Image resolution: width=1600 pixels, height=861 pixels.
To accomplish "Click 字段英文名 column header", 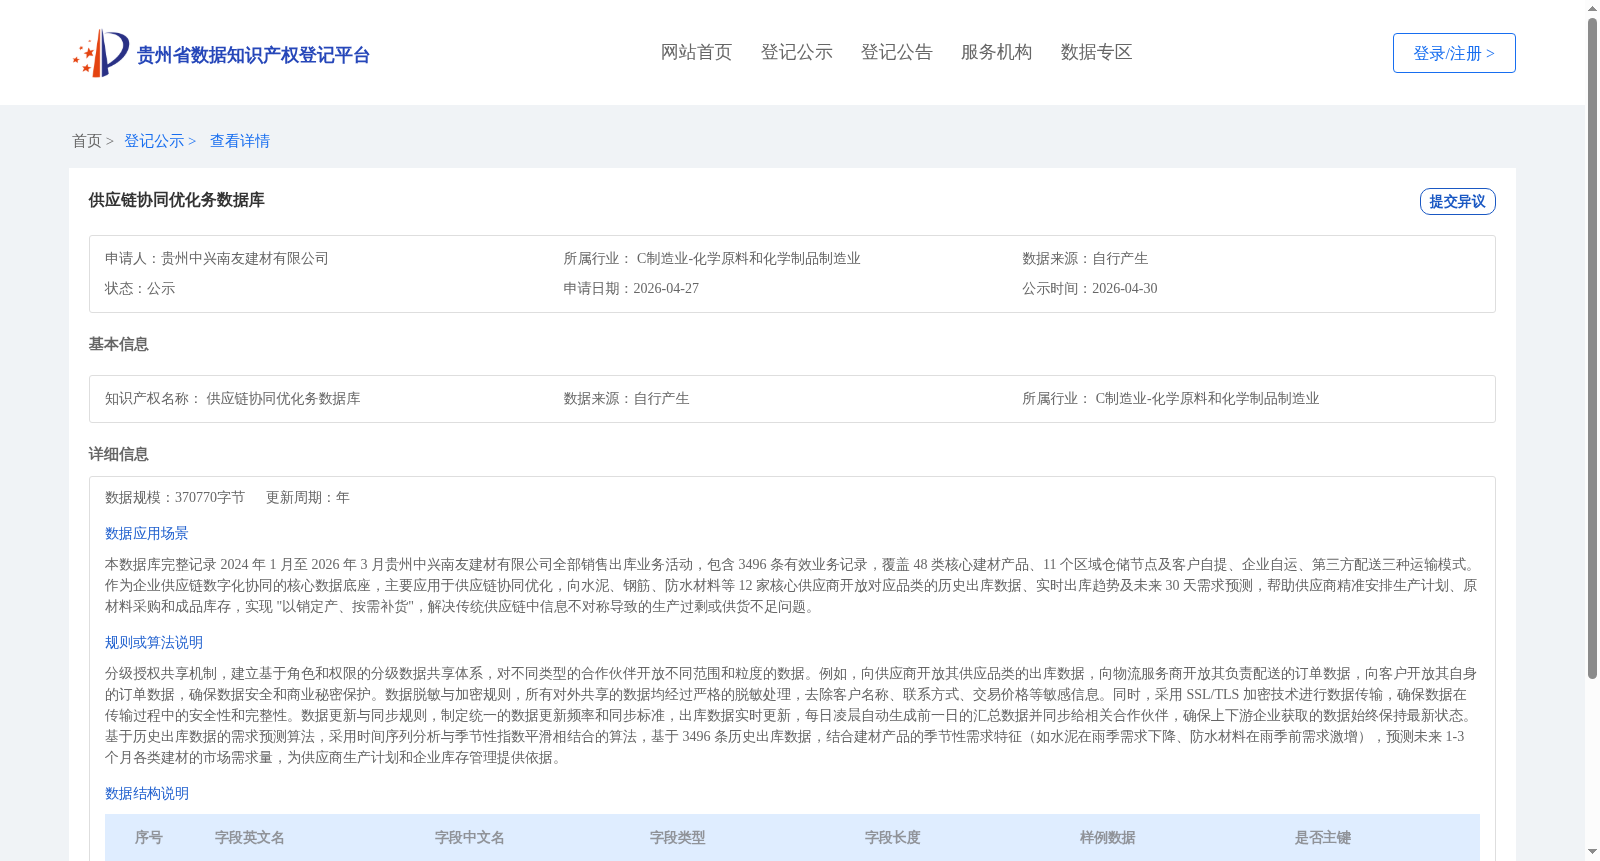I will click(x=250, y=837).
